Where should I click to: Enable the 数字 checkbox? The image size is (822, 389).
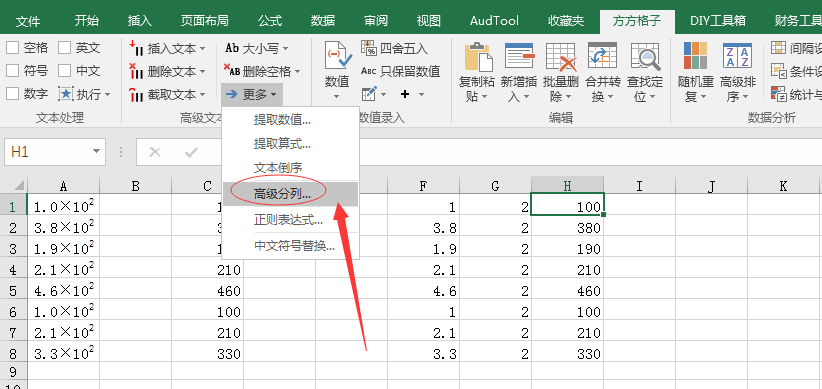12,94
